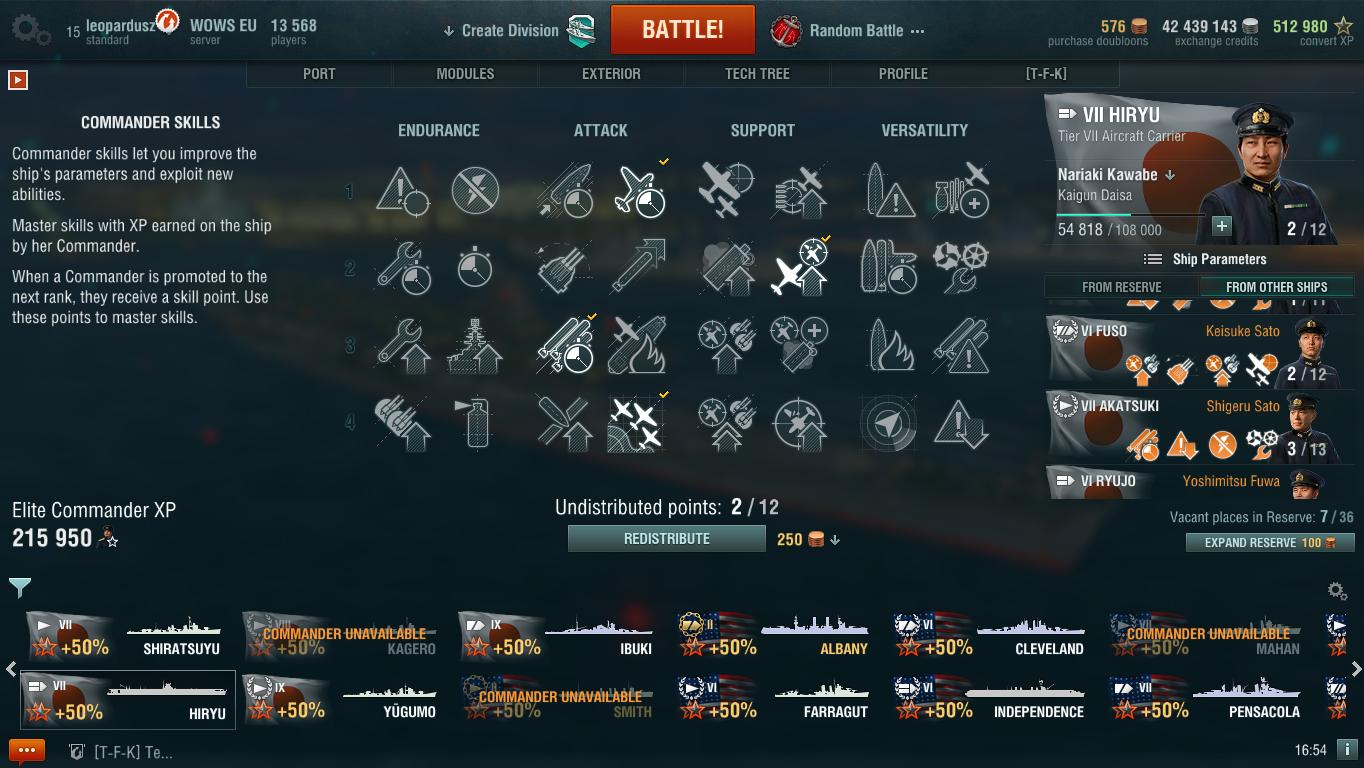Select the FROM RESERVE tab
Image resolution: width=1364 pixels, height=768 pixels.
1122,287
